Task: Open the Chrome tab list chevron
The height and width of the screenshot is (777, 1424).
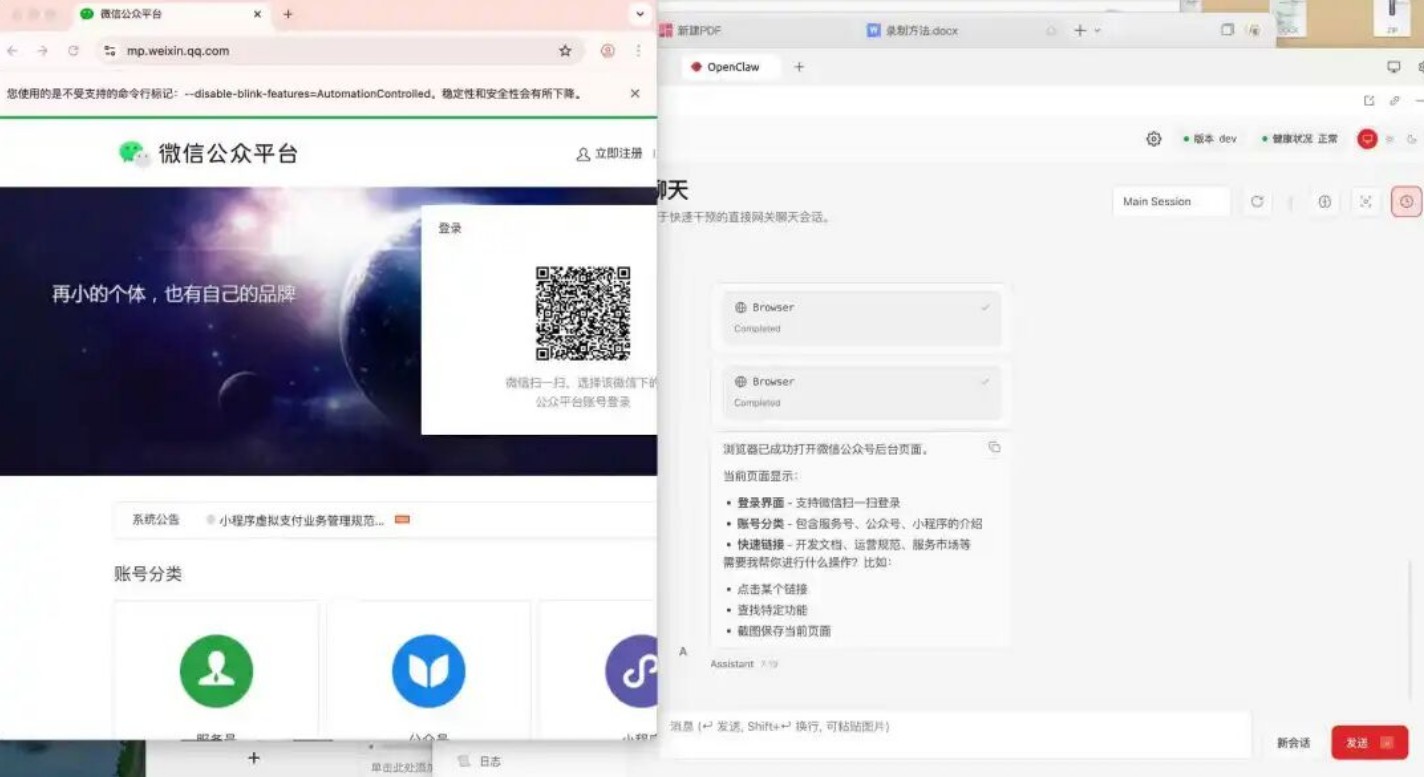Action: (x=638, y=14)
